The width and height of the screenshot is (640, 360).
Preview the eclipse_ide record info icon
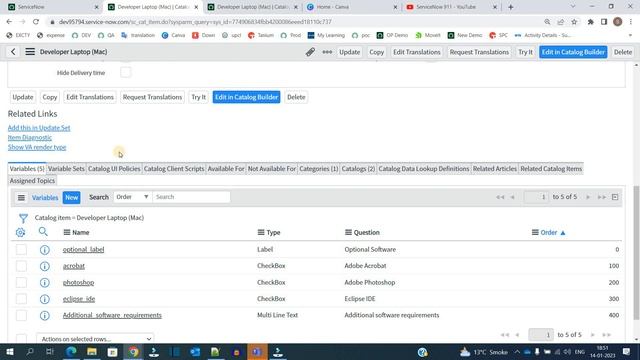pyautogui.click(x=44, y=299)
